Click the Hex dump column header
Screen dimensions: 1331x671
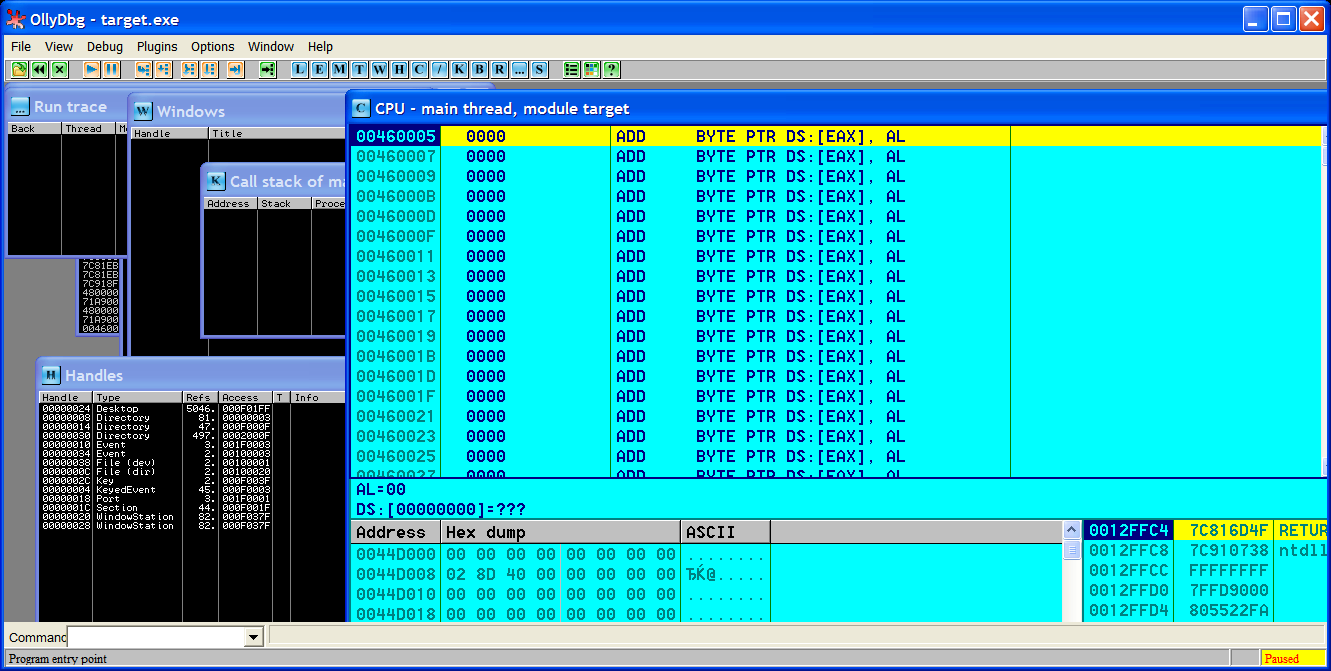560,532
